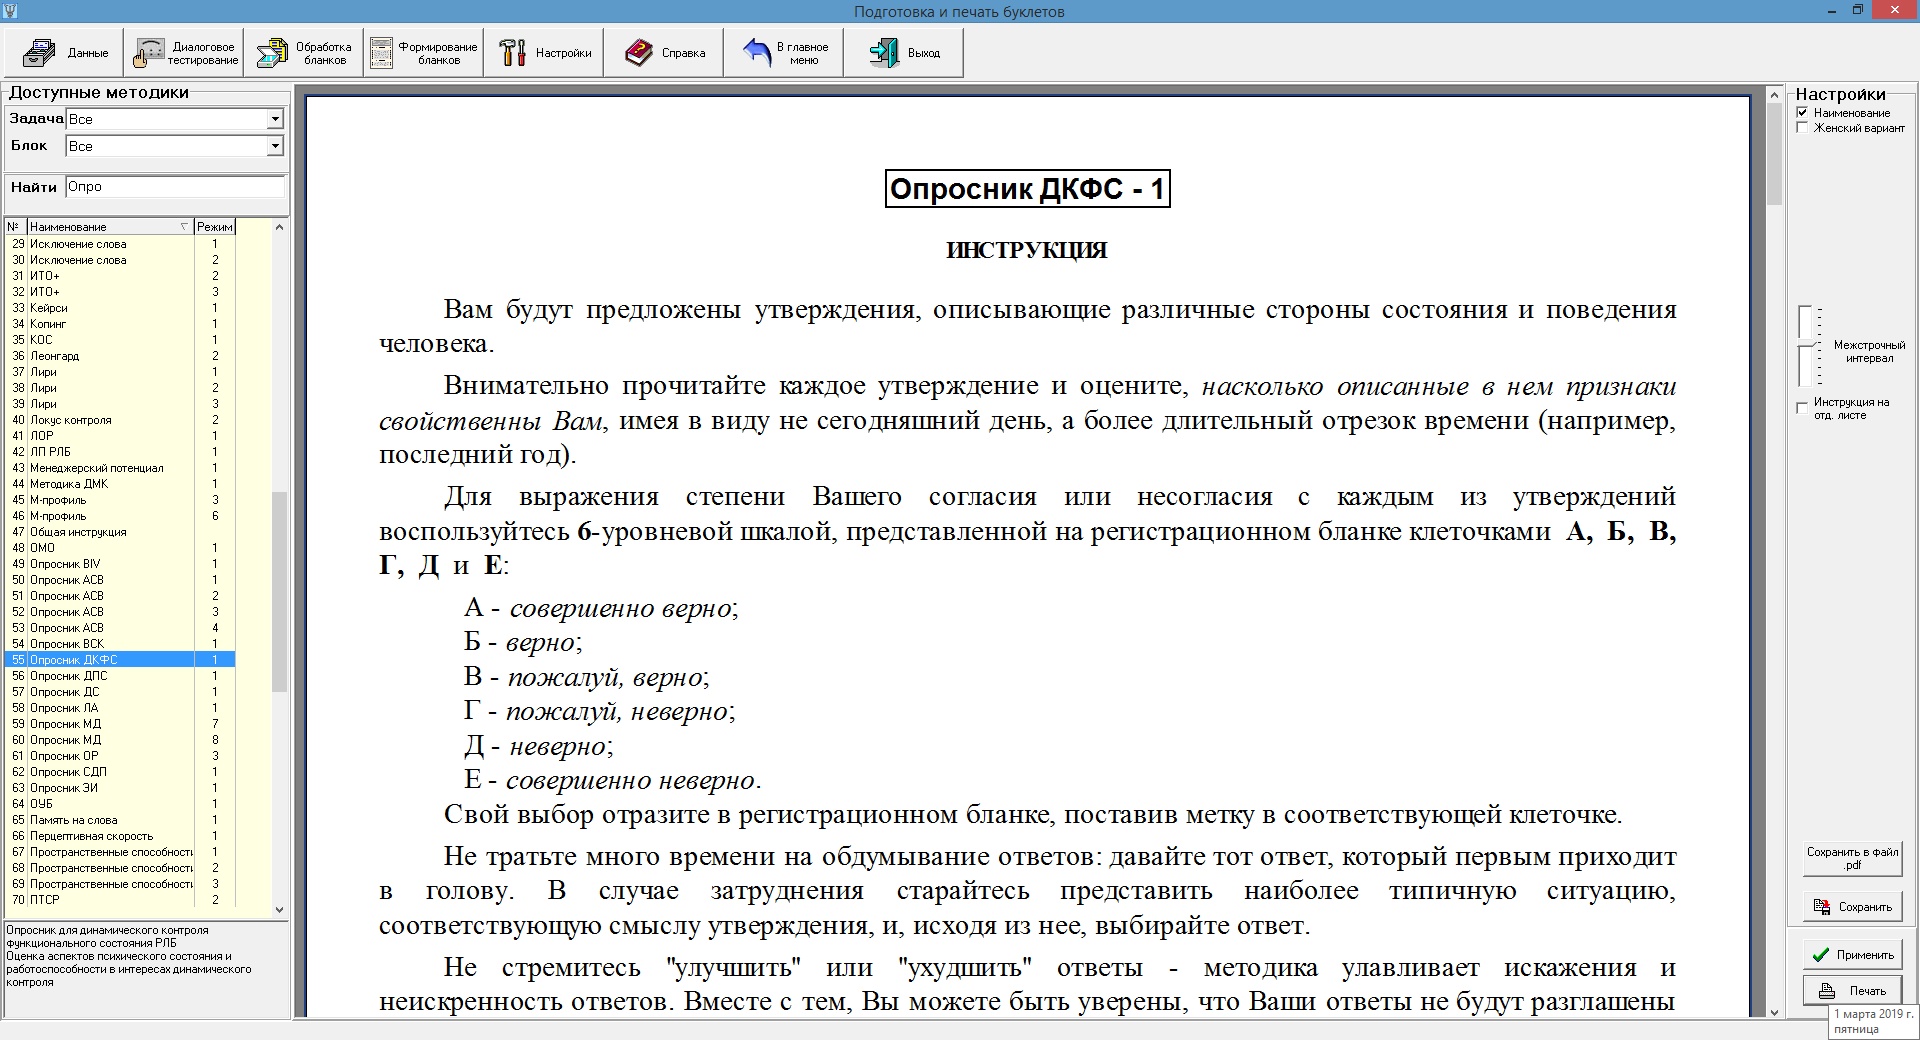
Task: Click into the Найти search field
Action: pos(175,187)
